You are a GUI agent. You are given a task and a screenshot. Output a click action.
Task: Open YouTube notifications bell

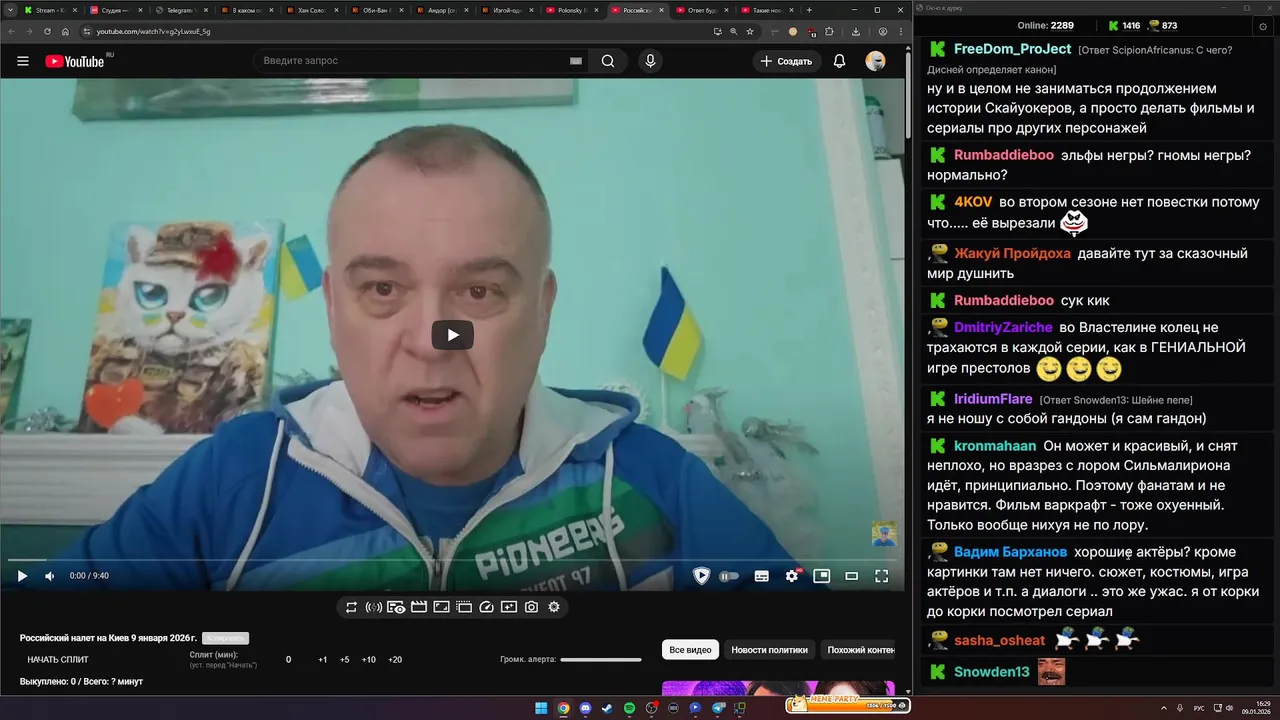coord(839,61)
